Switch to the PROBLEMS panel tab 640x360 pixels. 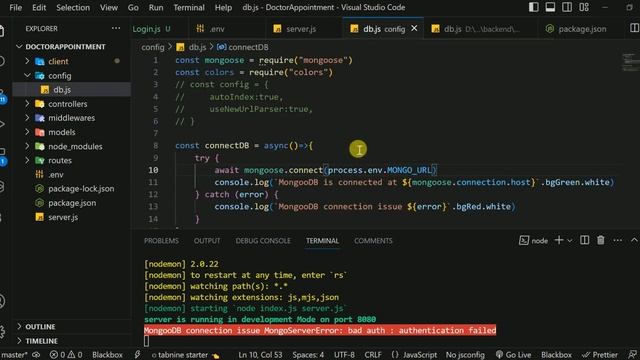(161, 241)
